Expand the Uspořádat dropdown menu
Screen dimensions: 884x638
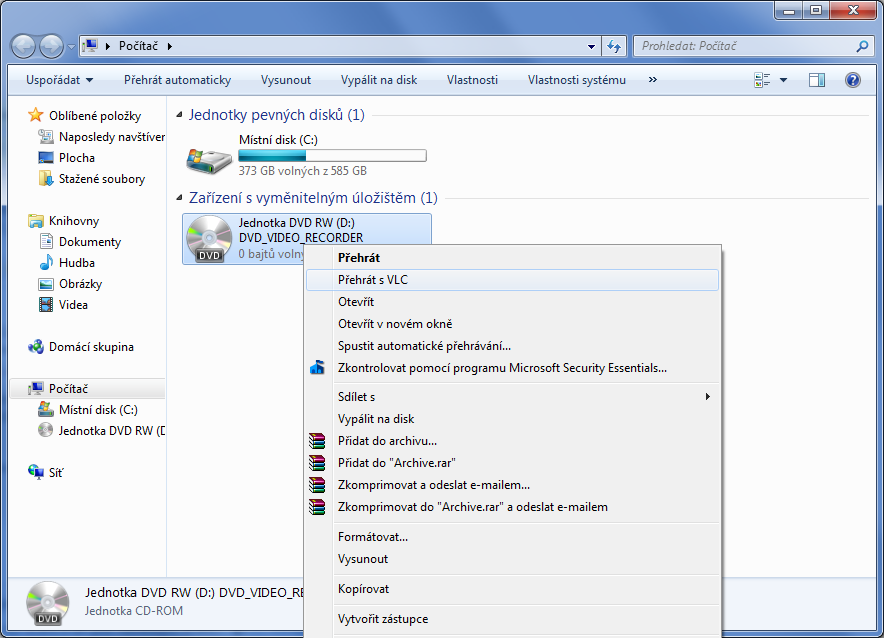(60, 80)
